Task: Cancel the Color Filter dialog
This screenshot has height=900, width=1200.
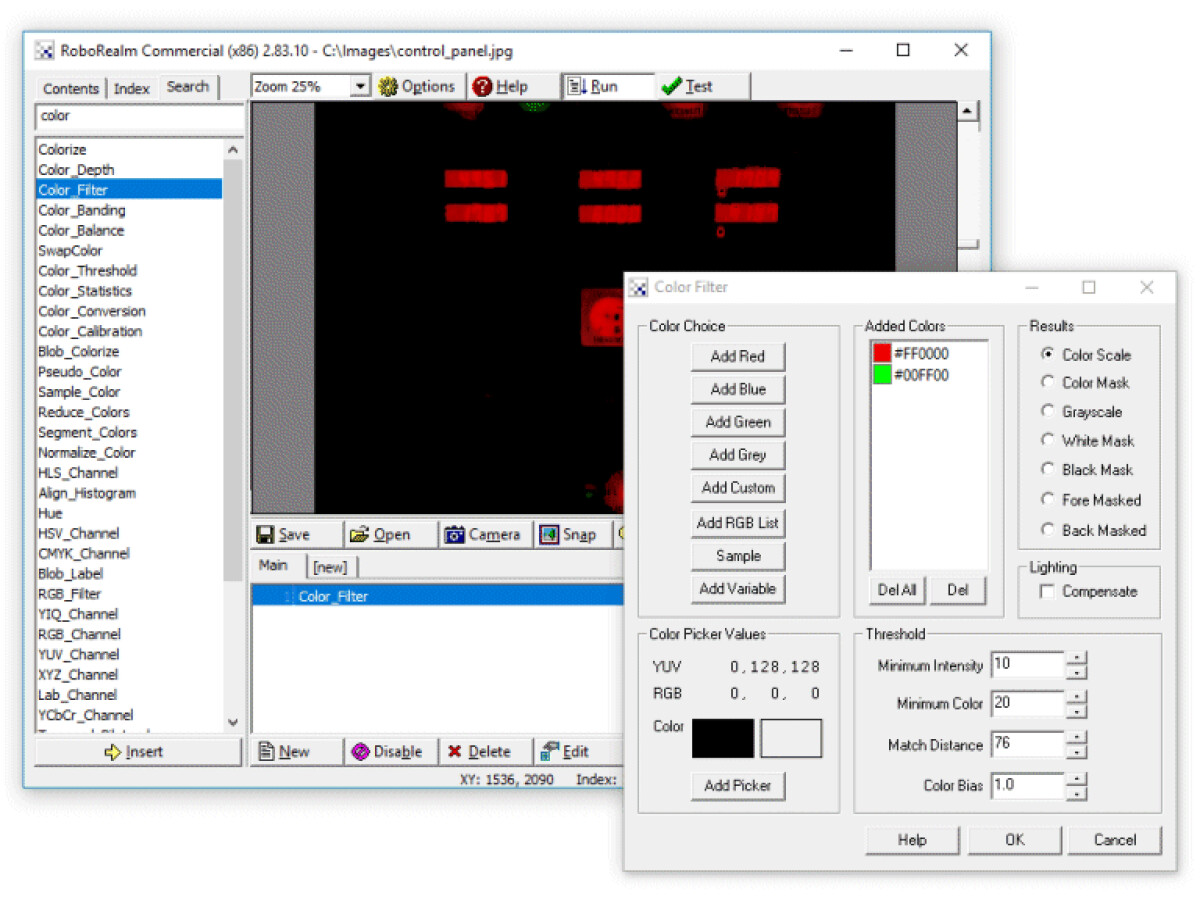Action: pos(1115,841)
